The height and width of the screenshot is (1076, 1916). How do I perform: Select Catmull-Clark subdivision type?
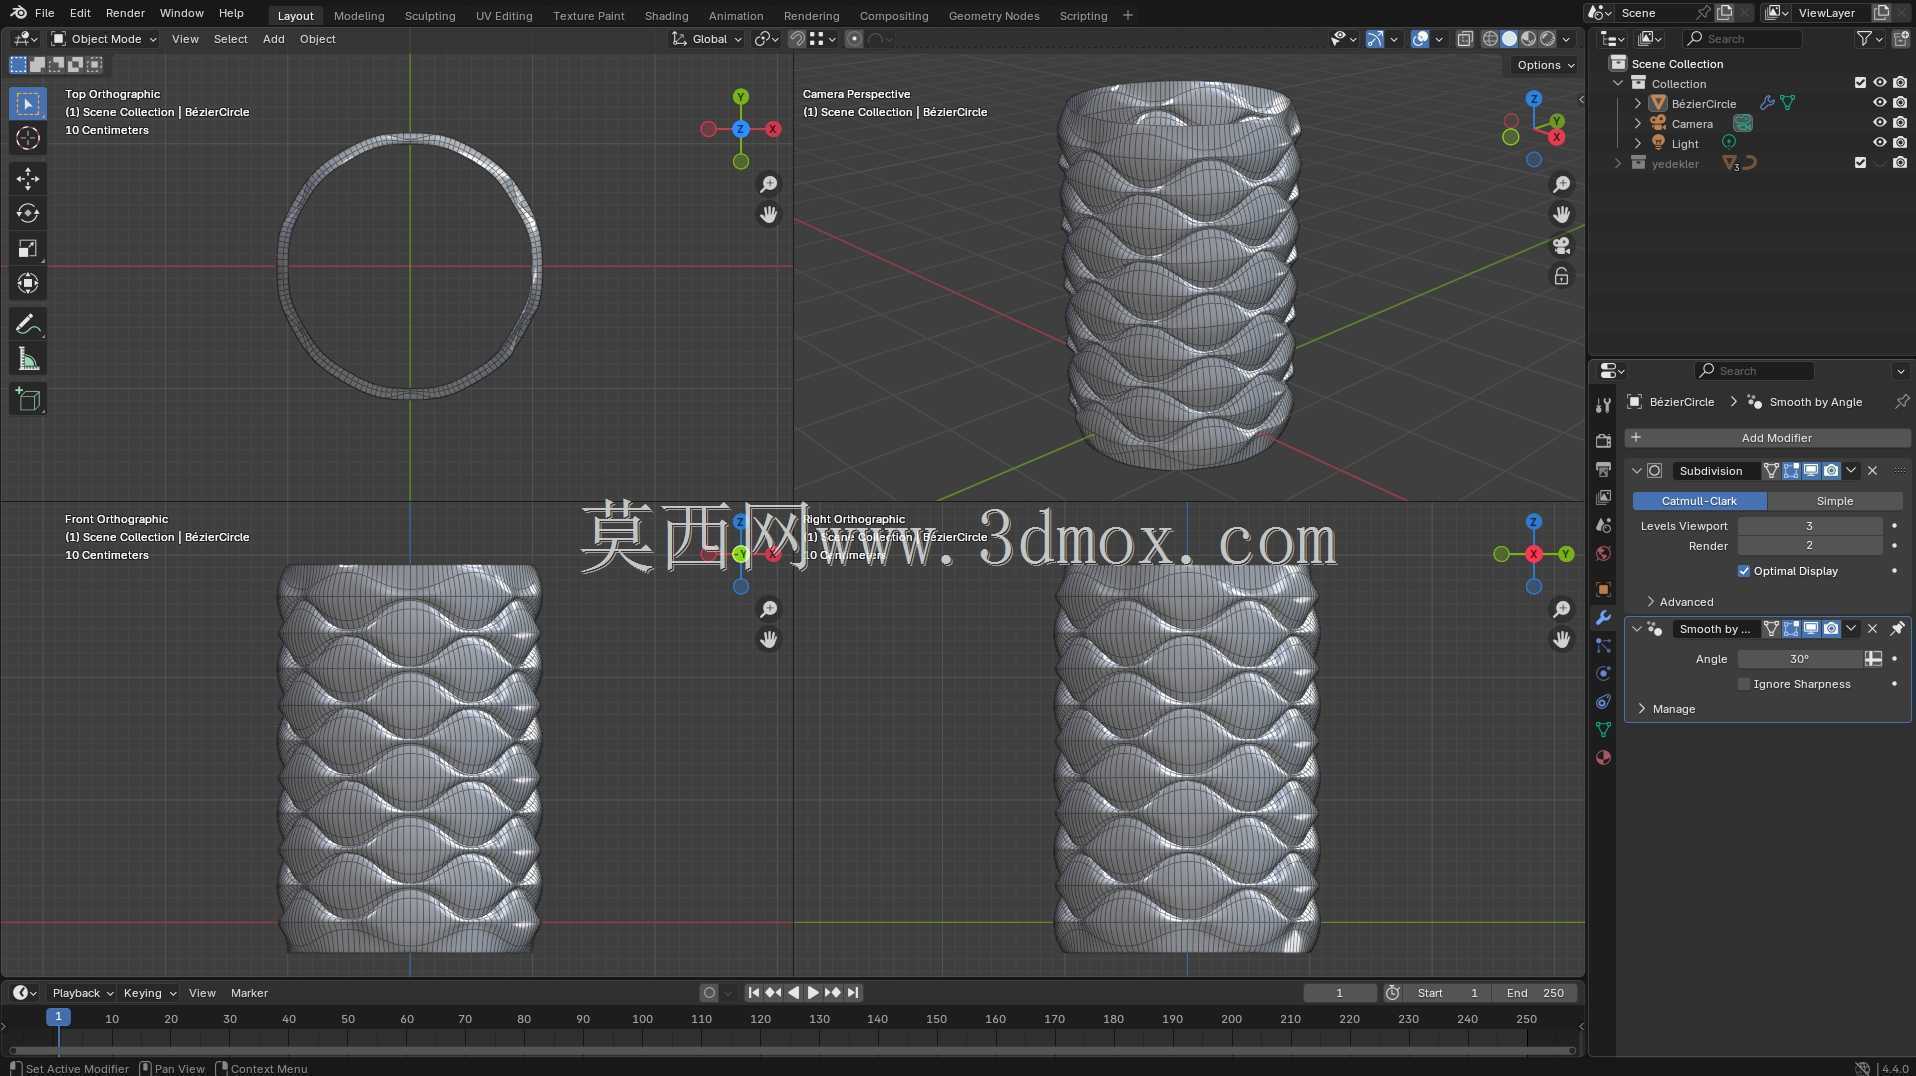pos(1699,501)
